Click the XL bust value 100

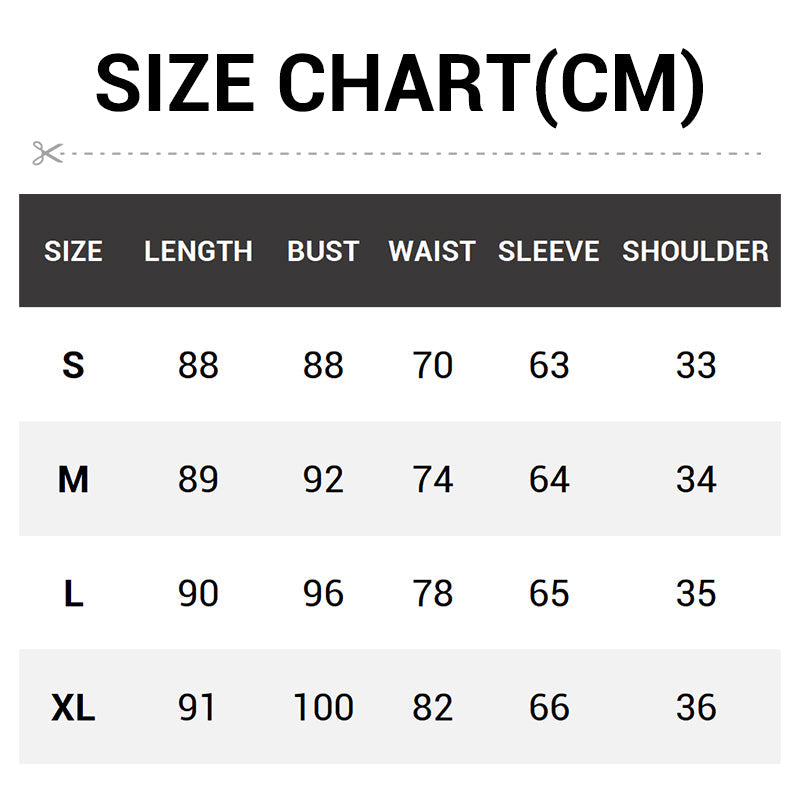pos(323,708)
